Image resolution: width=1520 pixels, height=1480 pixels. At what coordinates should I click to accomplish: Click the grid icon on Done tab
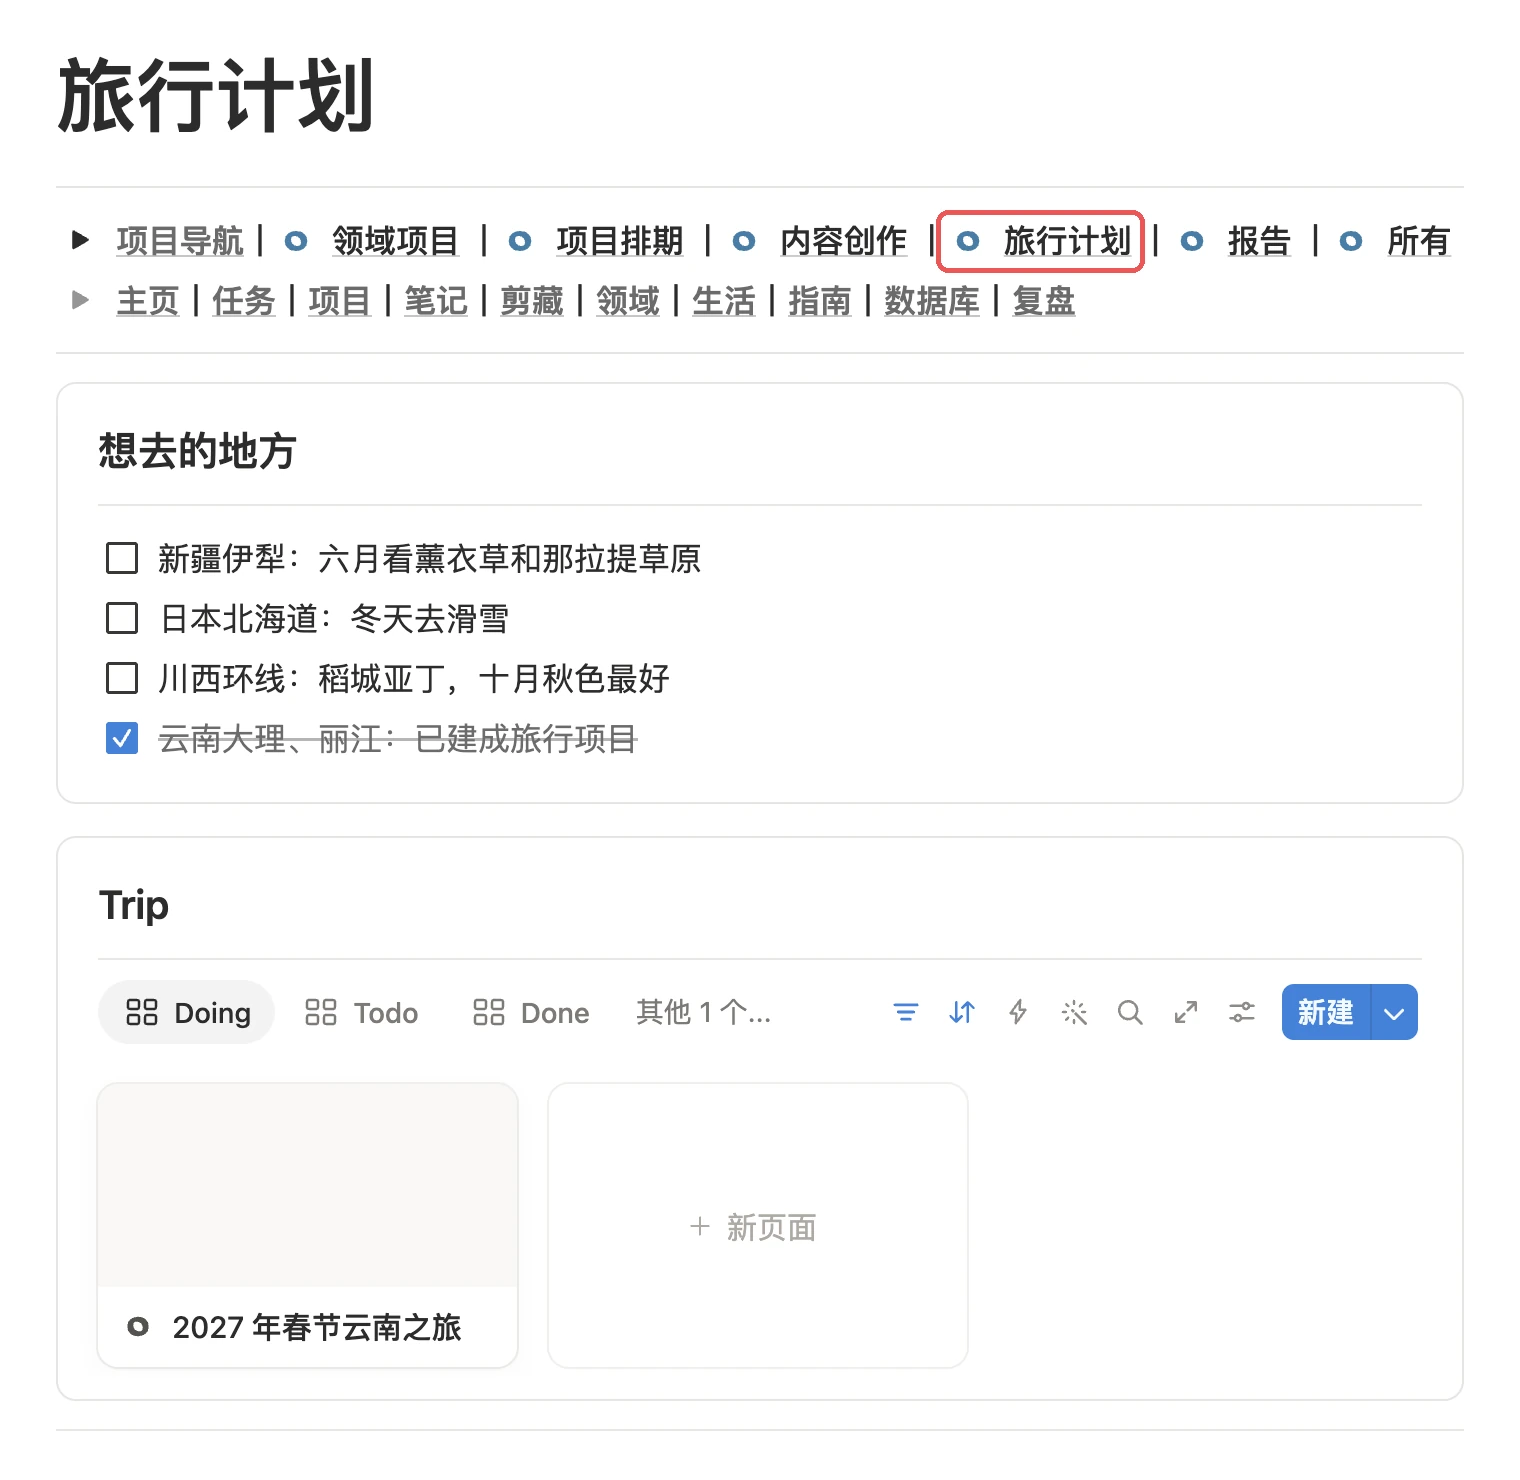pos(488,1012)
